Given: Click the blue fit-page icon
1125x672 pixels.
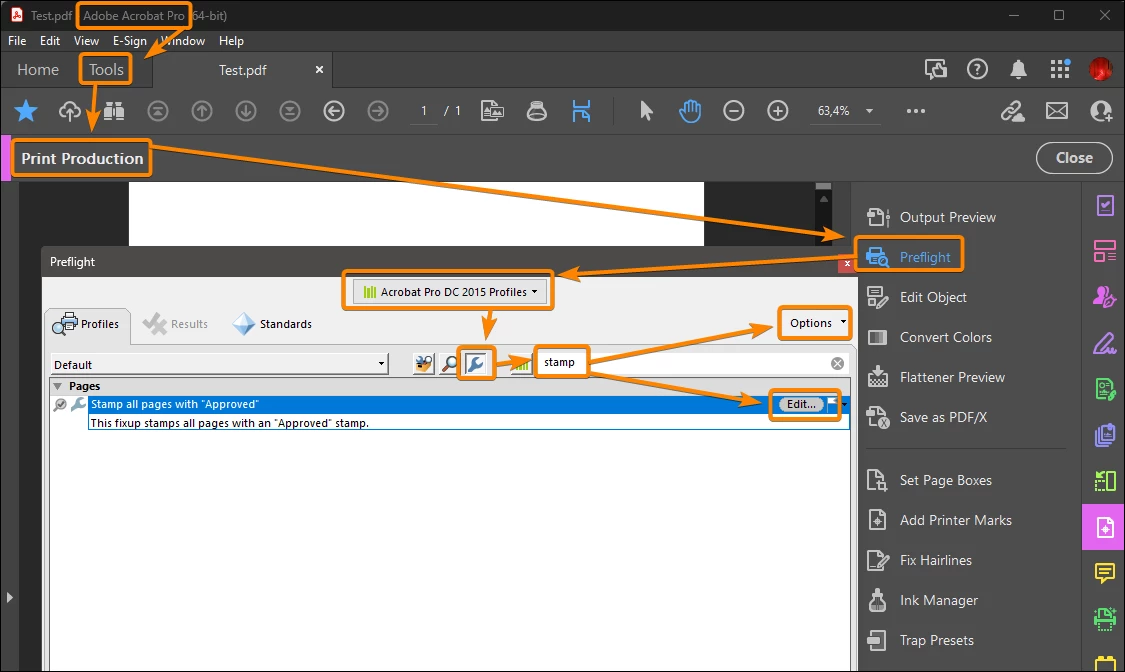Looking at the screenshot, I should click(x=581, y=111).
